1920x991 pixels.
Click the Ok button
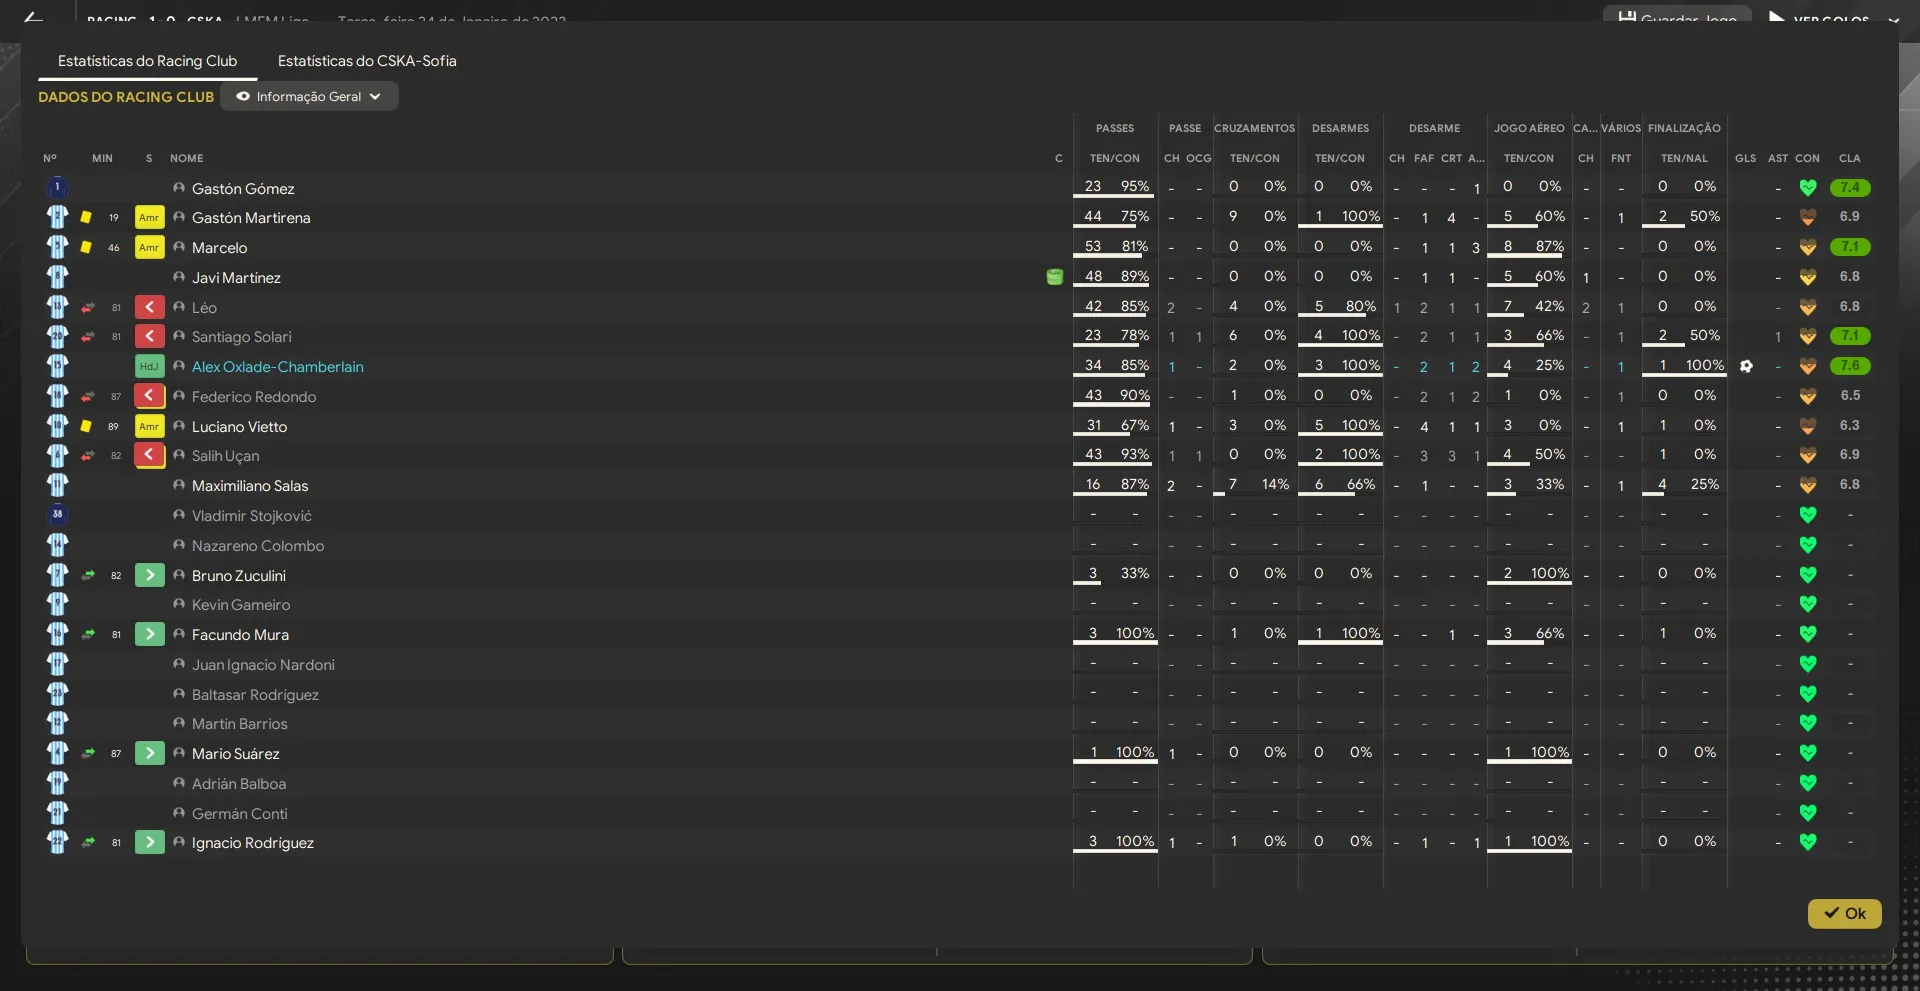[1844, 913]
